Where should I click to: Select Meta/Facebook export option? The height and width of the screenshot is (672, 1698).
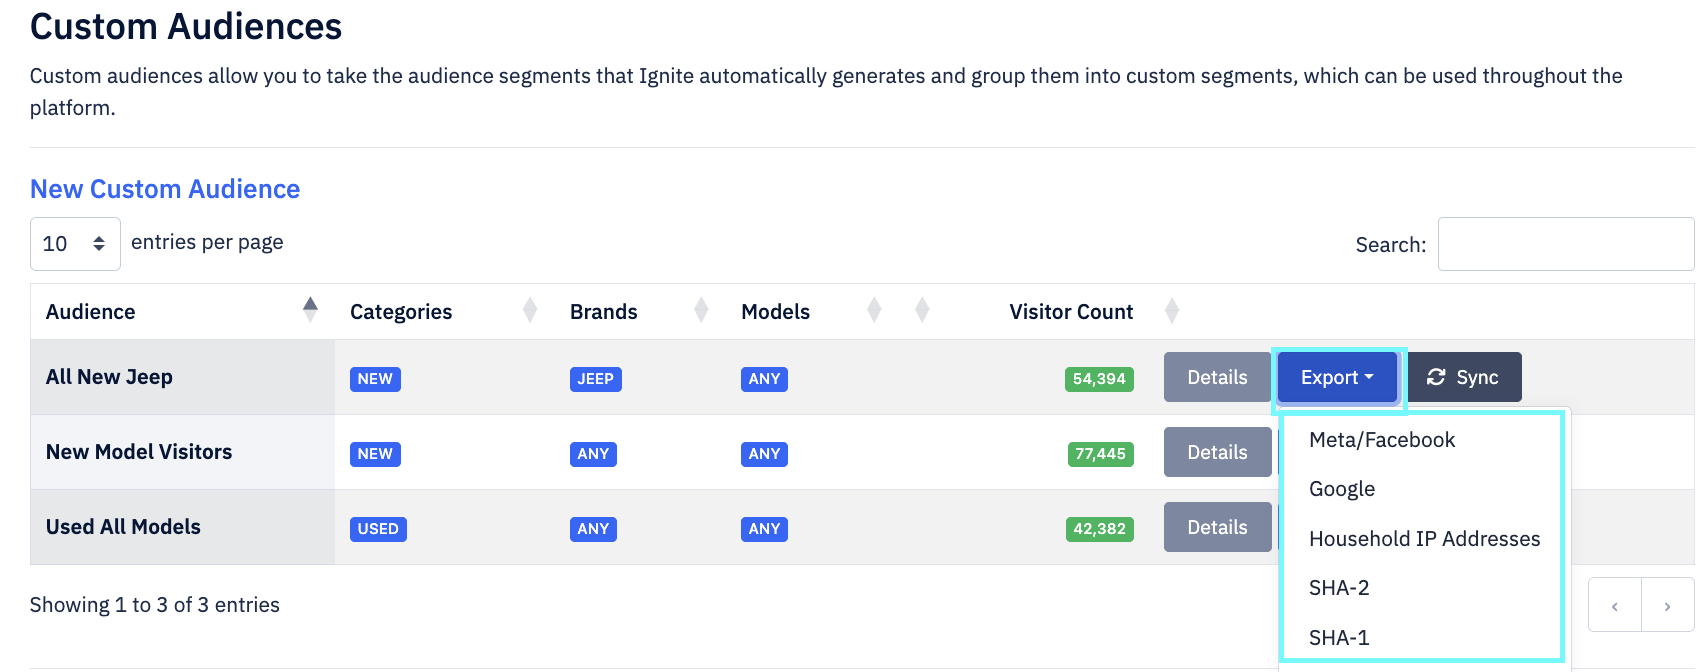click(x=1381, y=440)
